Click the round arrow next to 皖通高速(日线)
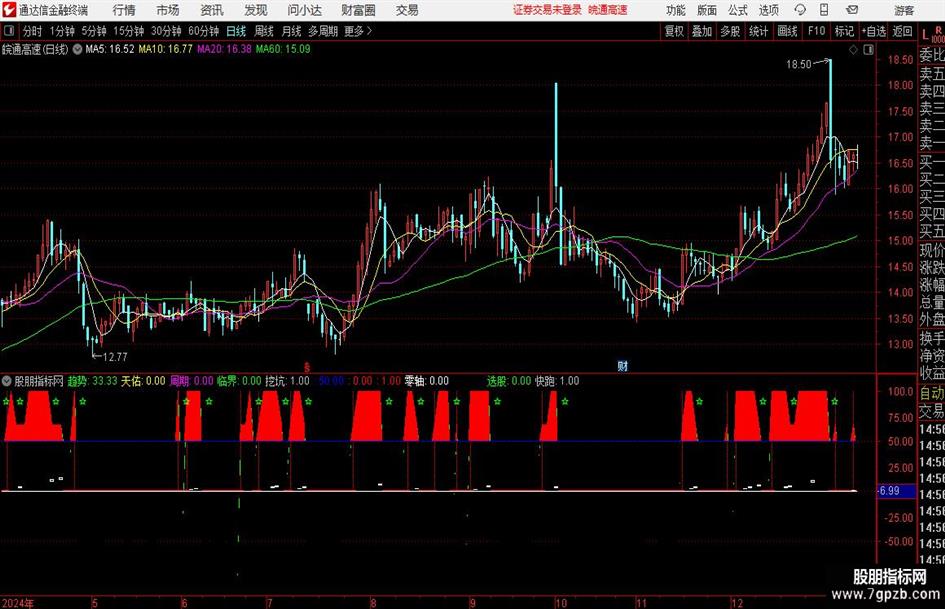The width and height of the screenshot is (945, 609). click(x=77, y=49)
